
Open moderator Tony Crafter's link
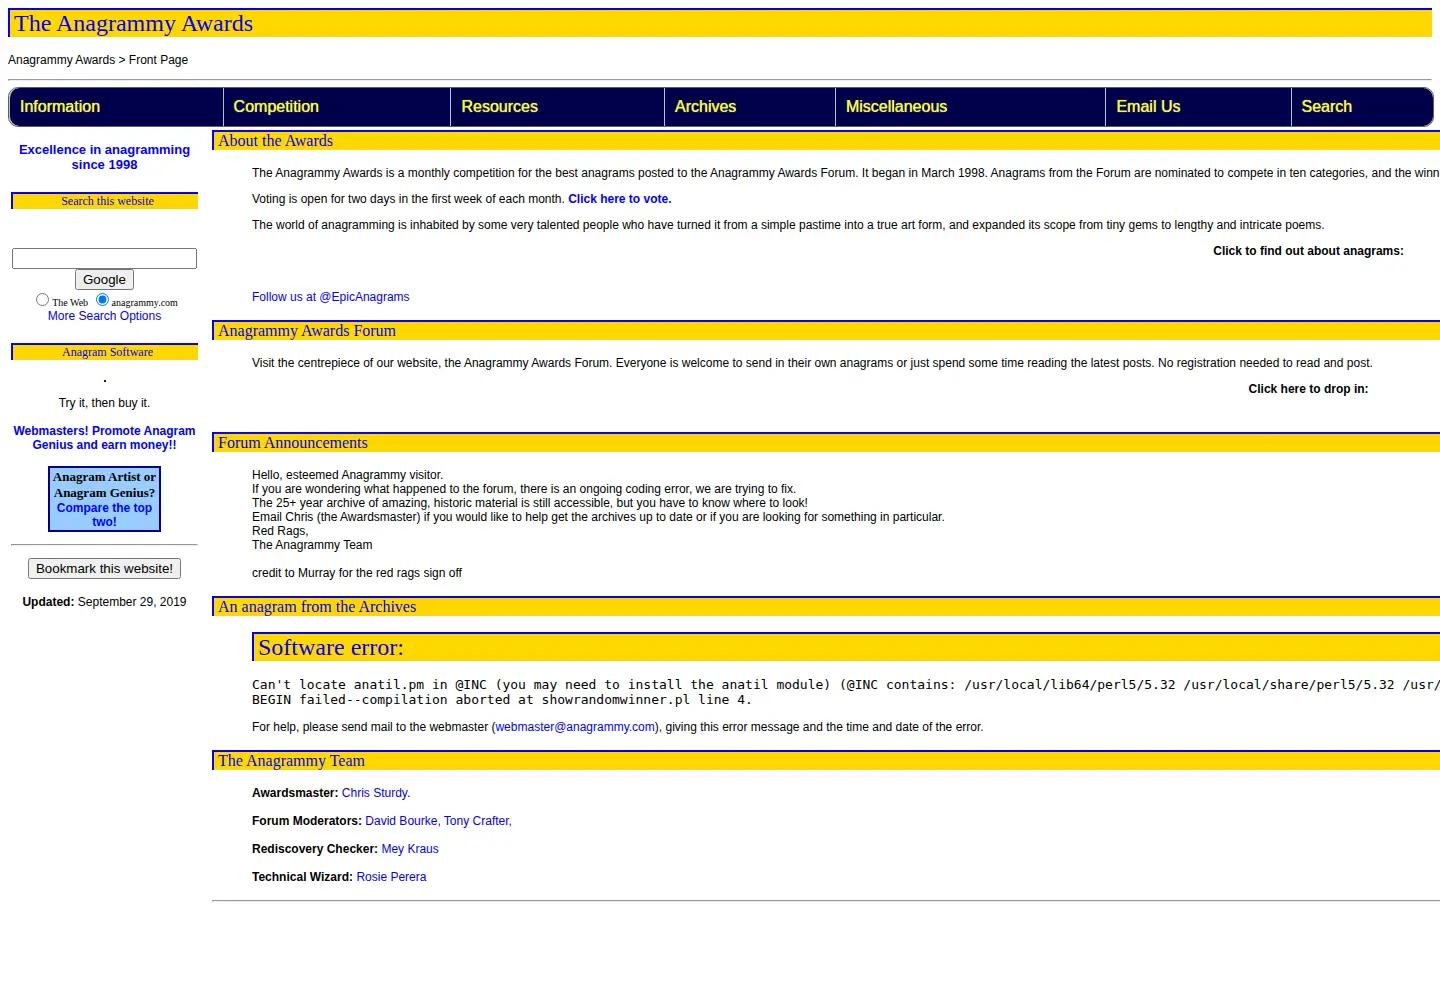click(478, 821)
